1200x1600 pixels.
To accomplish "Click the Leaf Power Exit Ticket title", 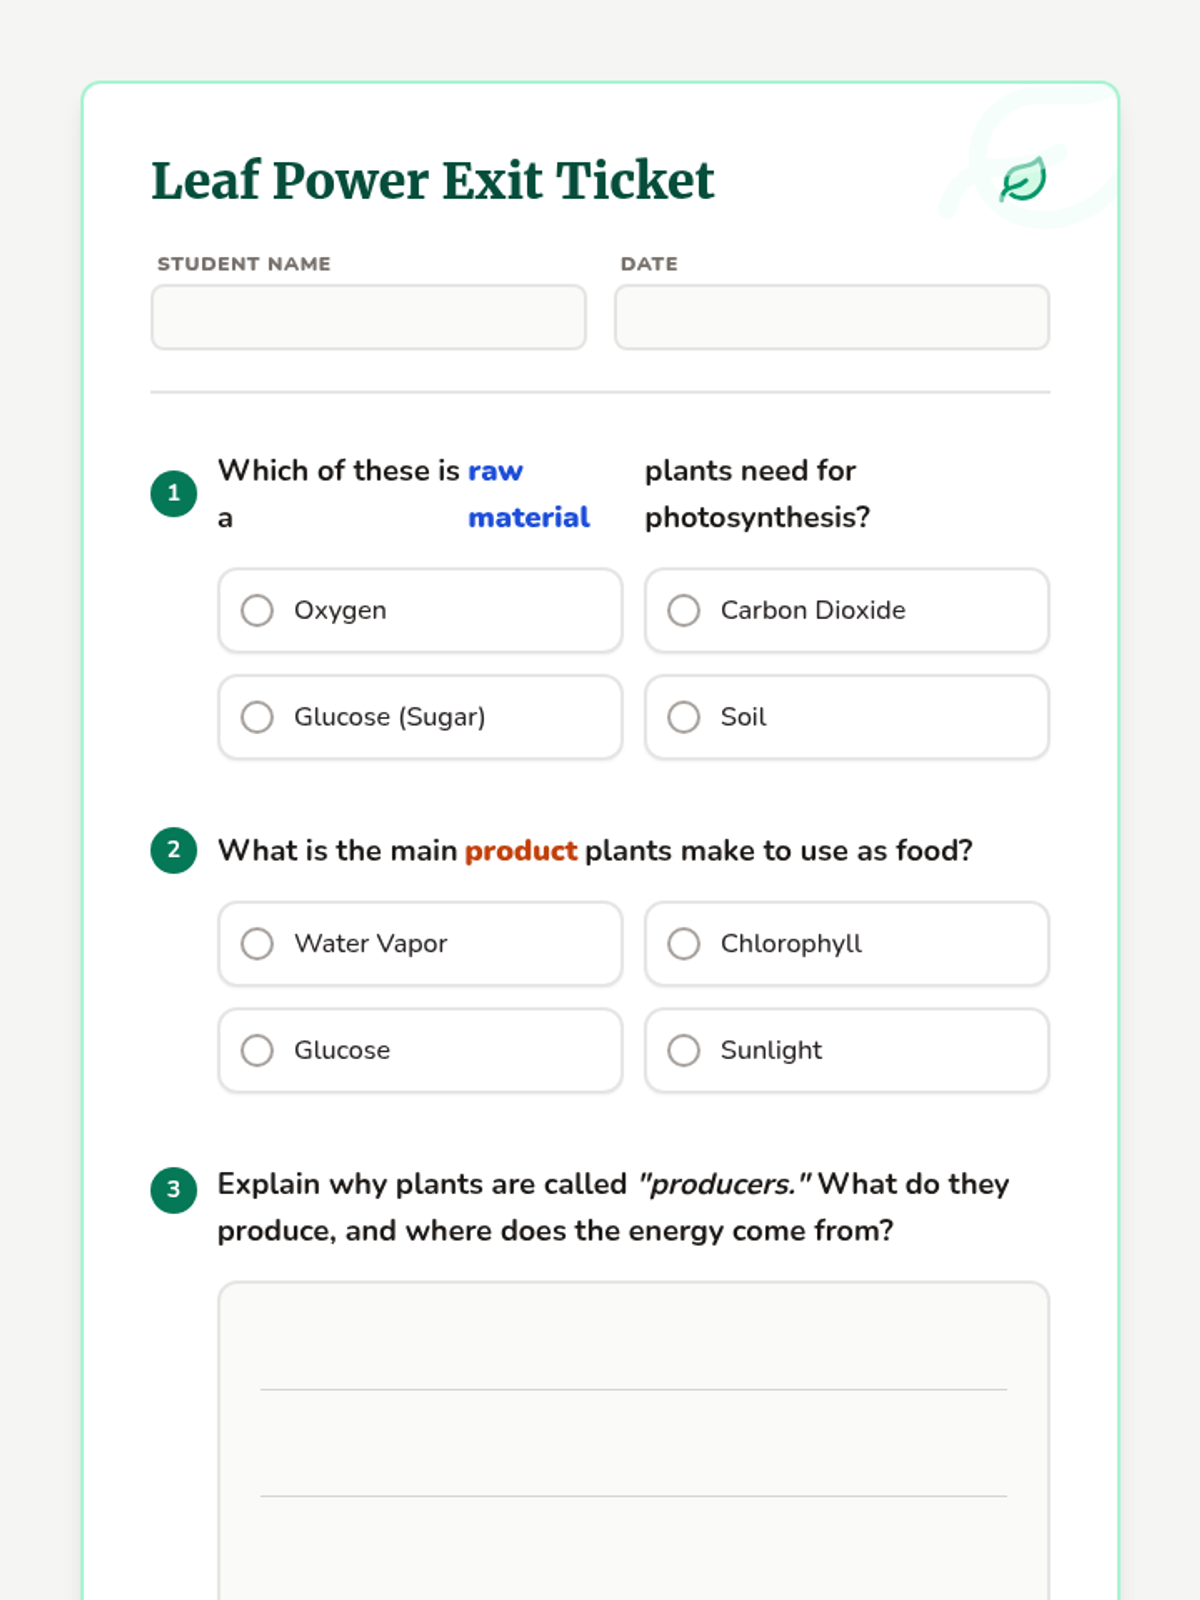I will (432, 181).
